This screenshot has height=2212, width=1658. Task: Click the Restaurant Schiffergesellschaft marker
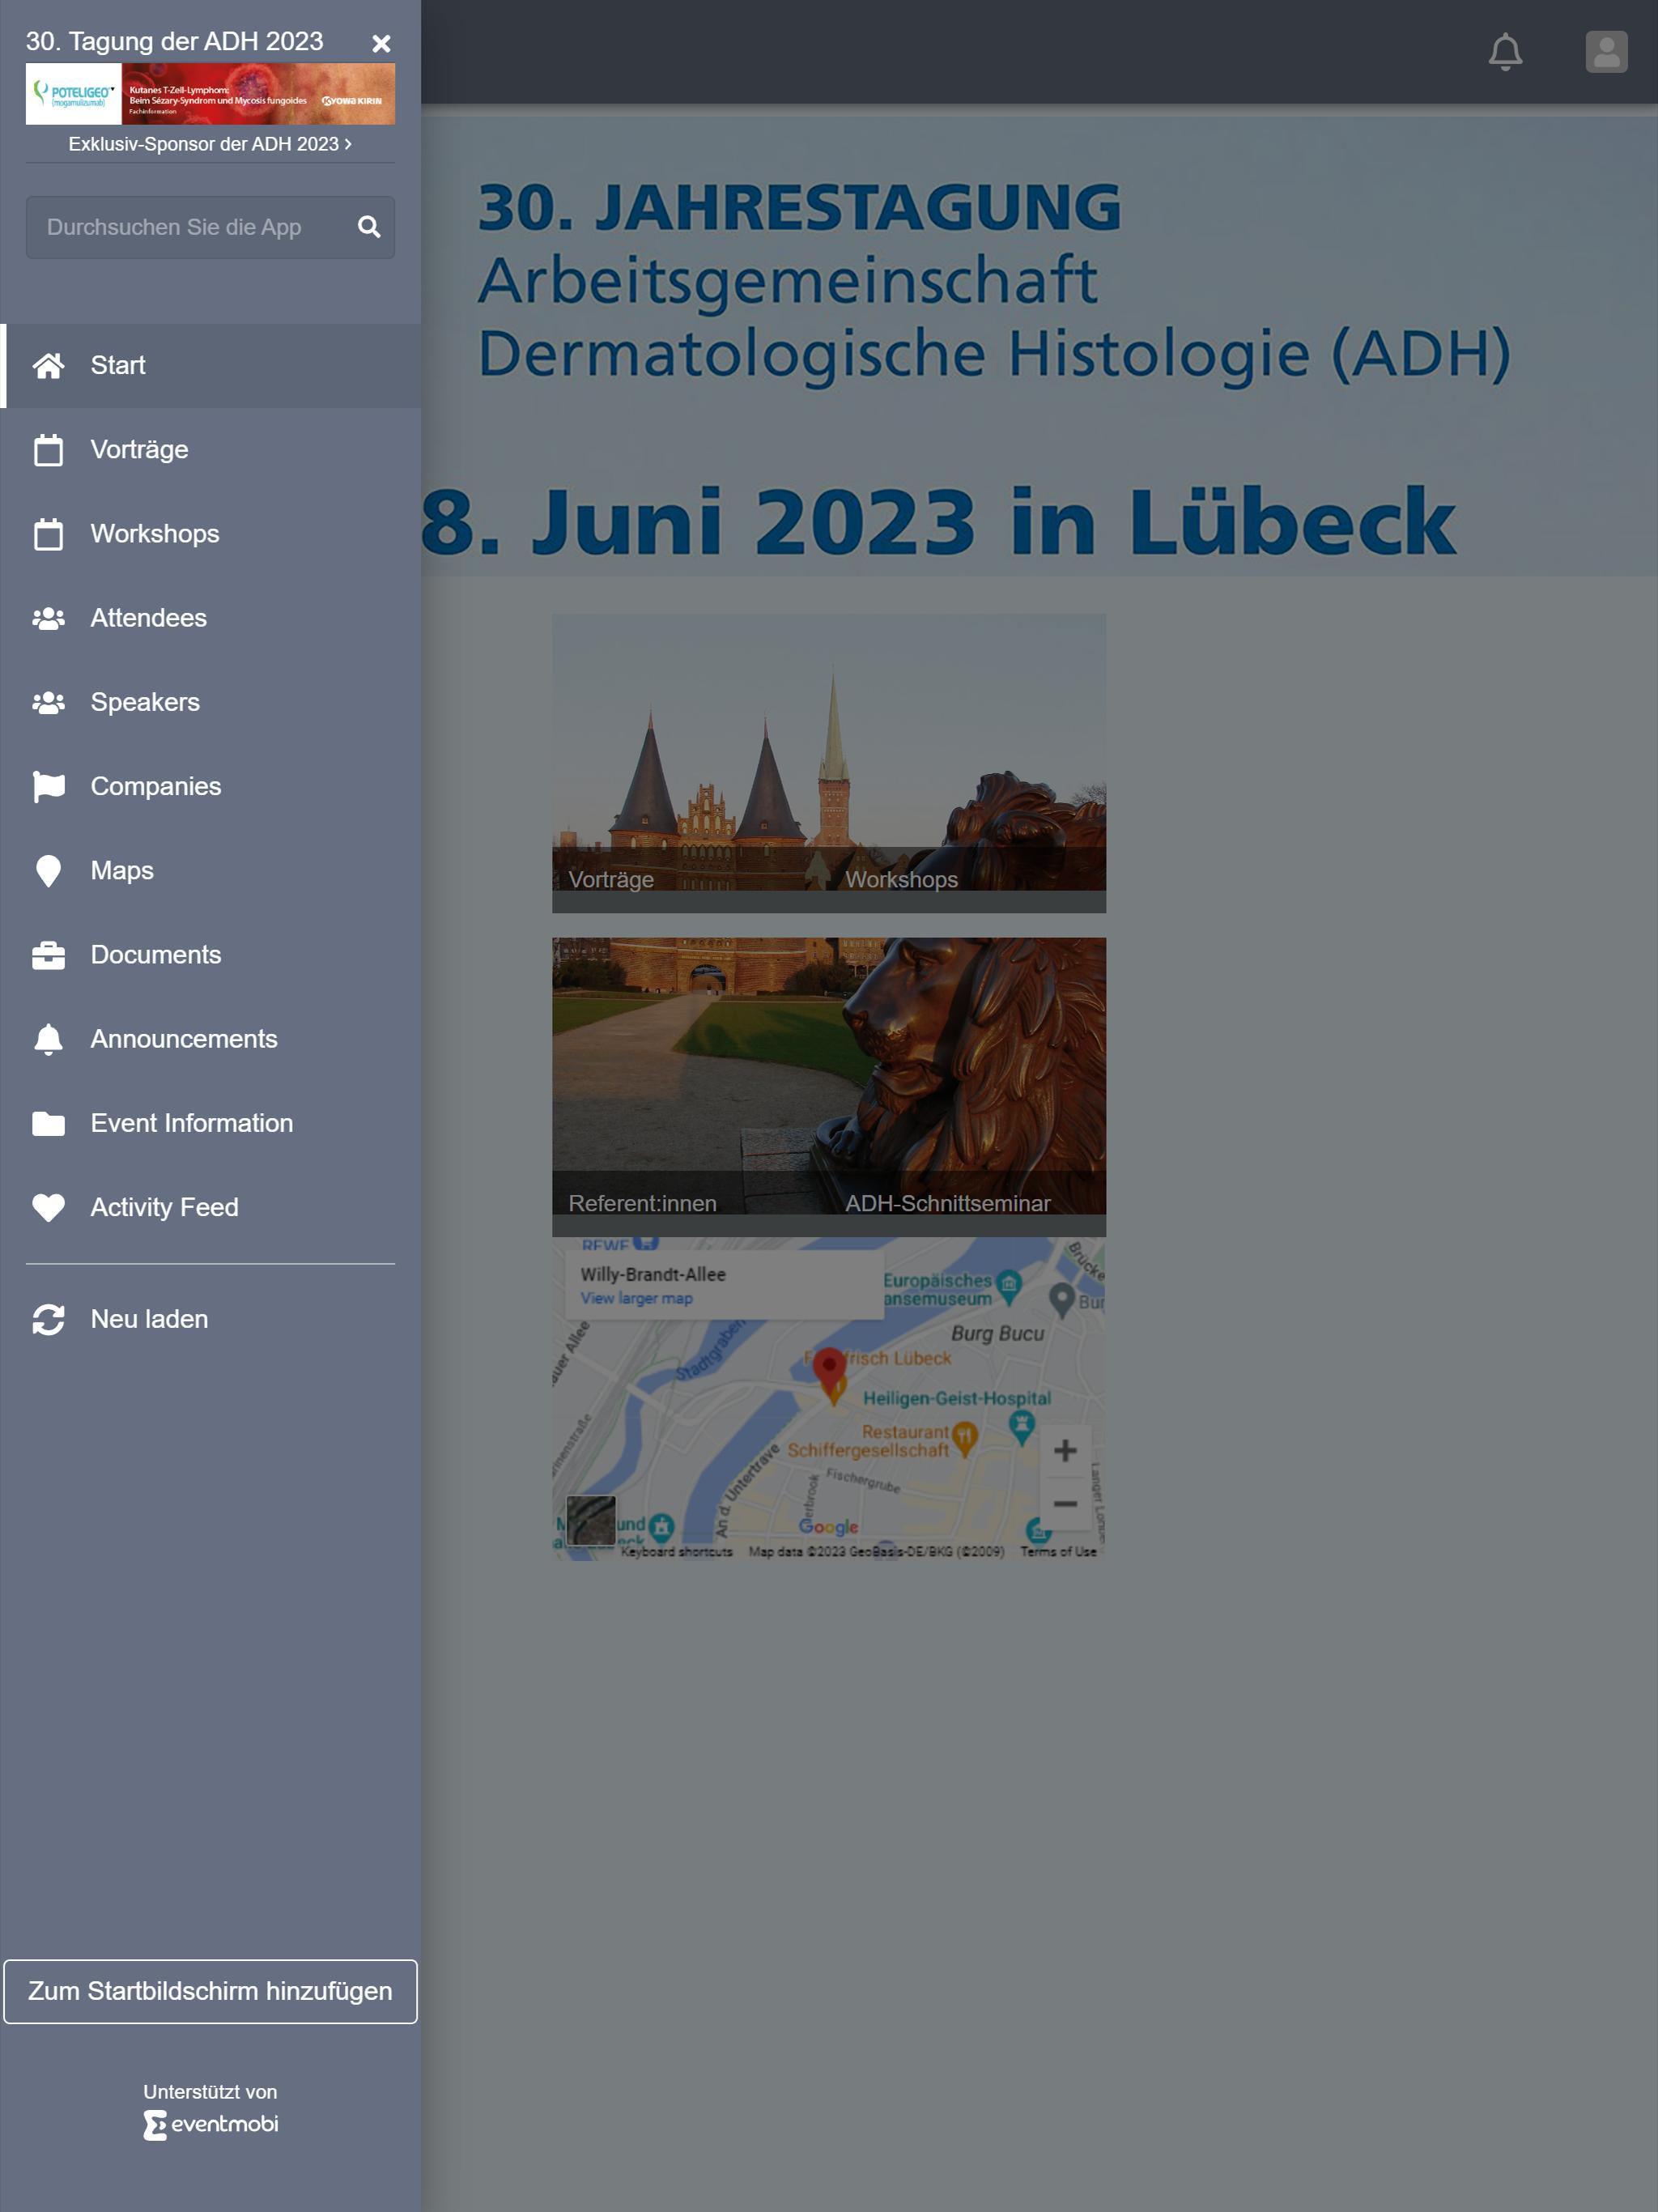click(x=965, y=1439)
